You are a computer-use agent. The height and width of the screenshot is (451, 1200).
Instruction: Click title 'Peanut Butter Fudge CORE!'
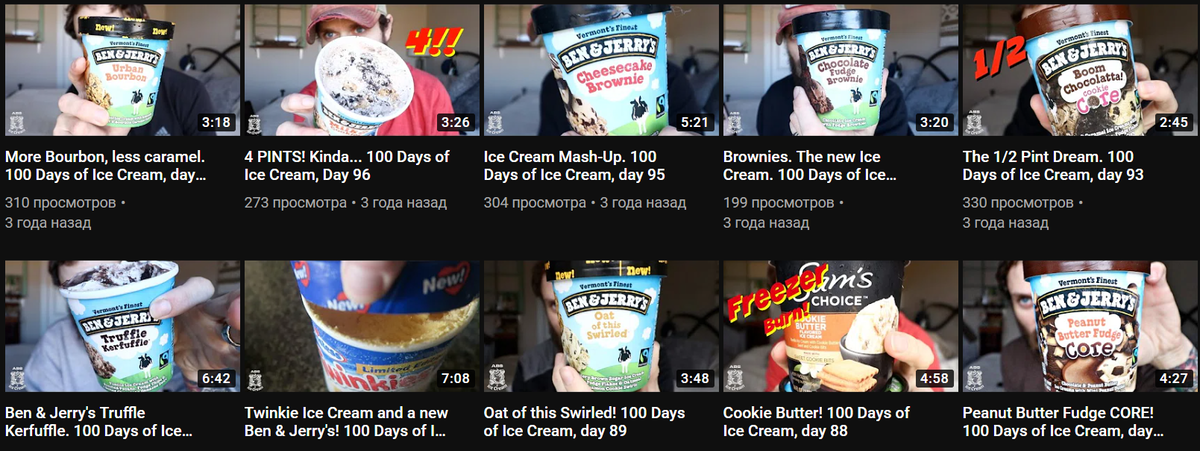point(1064,422)
